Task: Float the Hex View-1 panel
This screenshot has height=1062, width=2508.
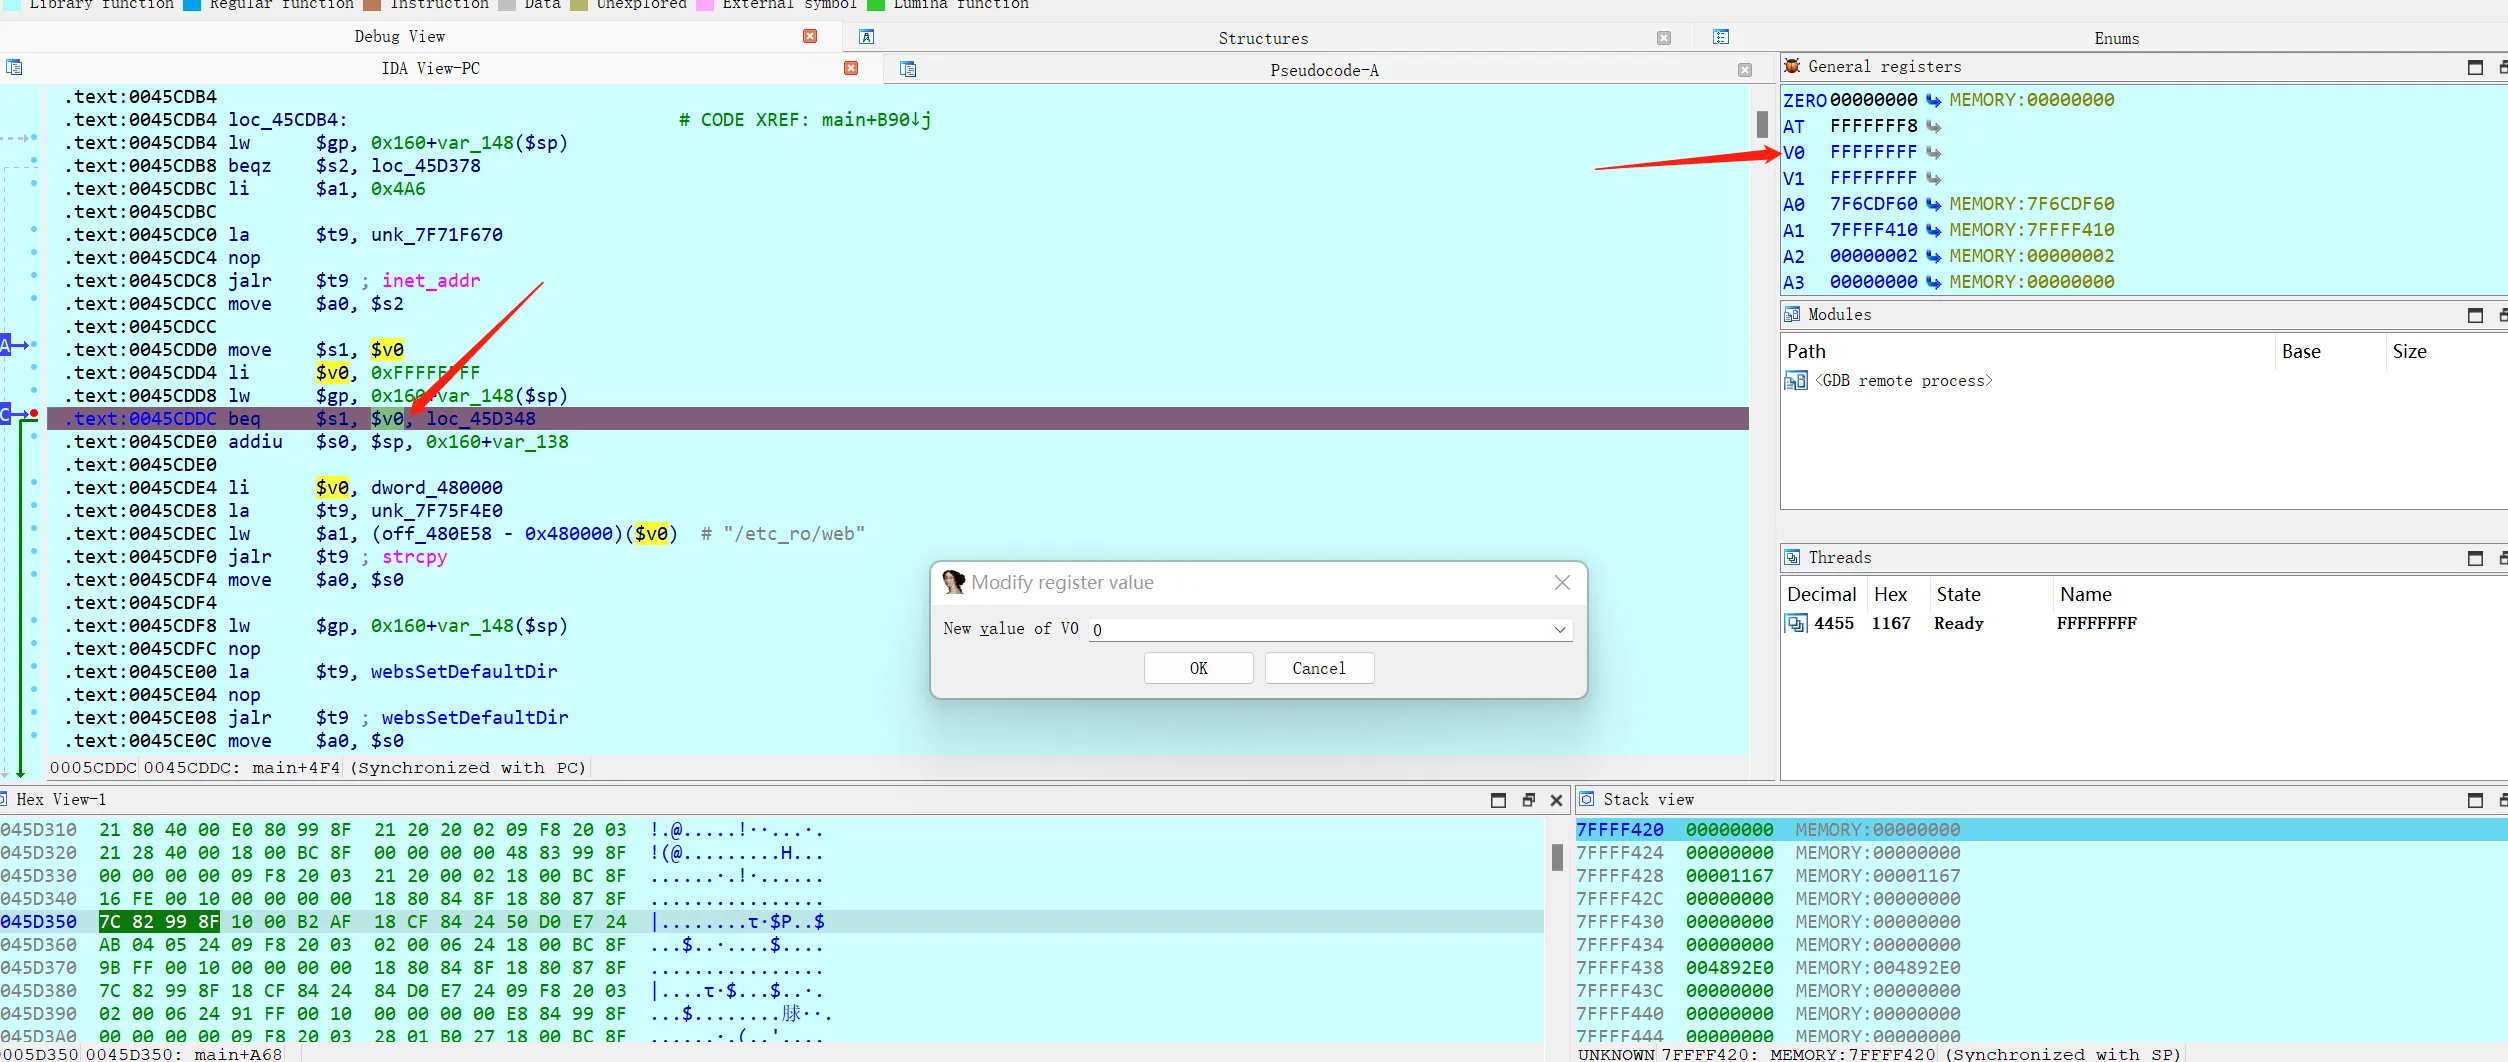Action: click(x=1528, y=800)
